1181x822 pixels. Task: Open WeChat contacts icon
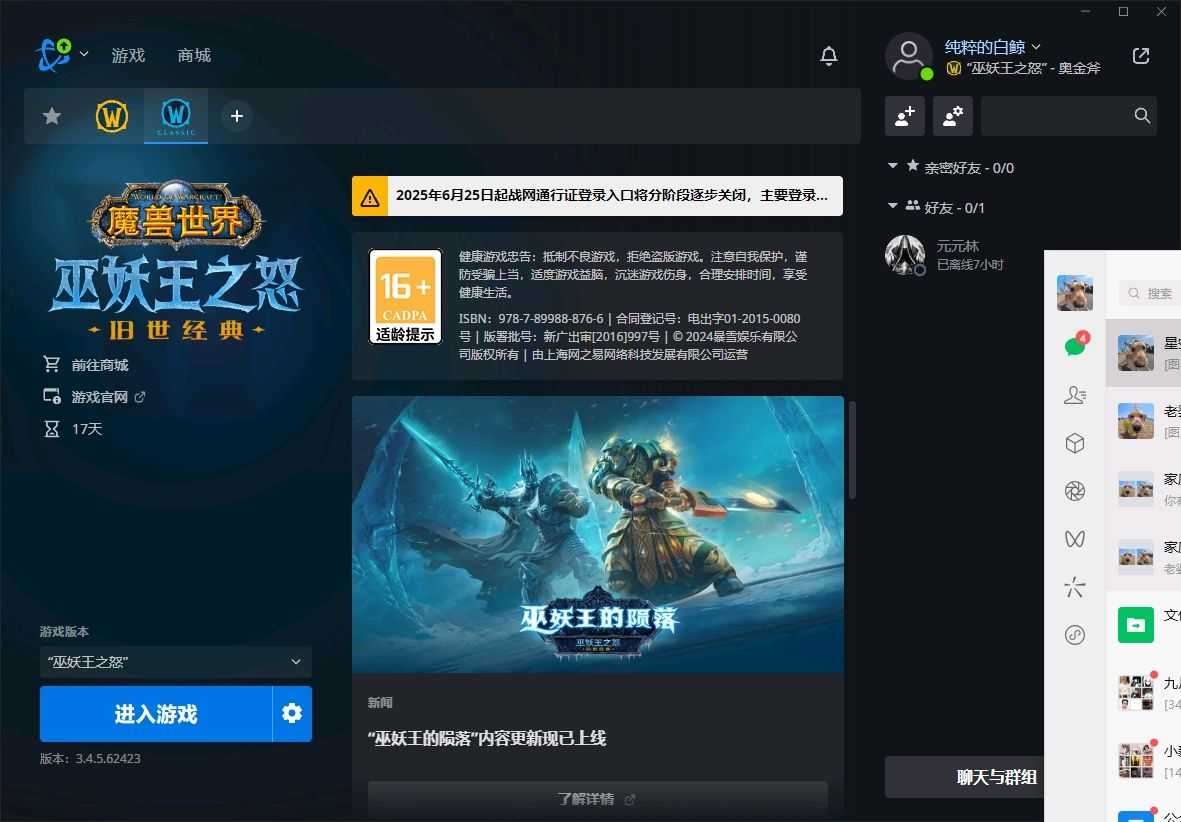[1075, 395]
